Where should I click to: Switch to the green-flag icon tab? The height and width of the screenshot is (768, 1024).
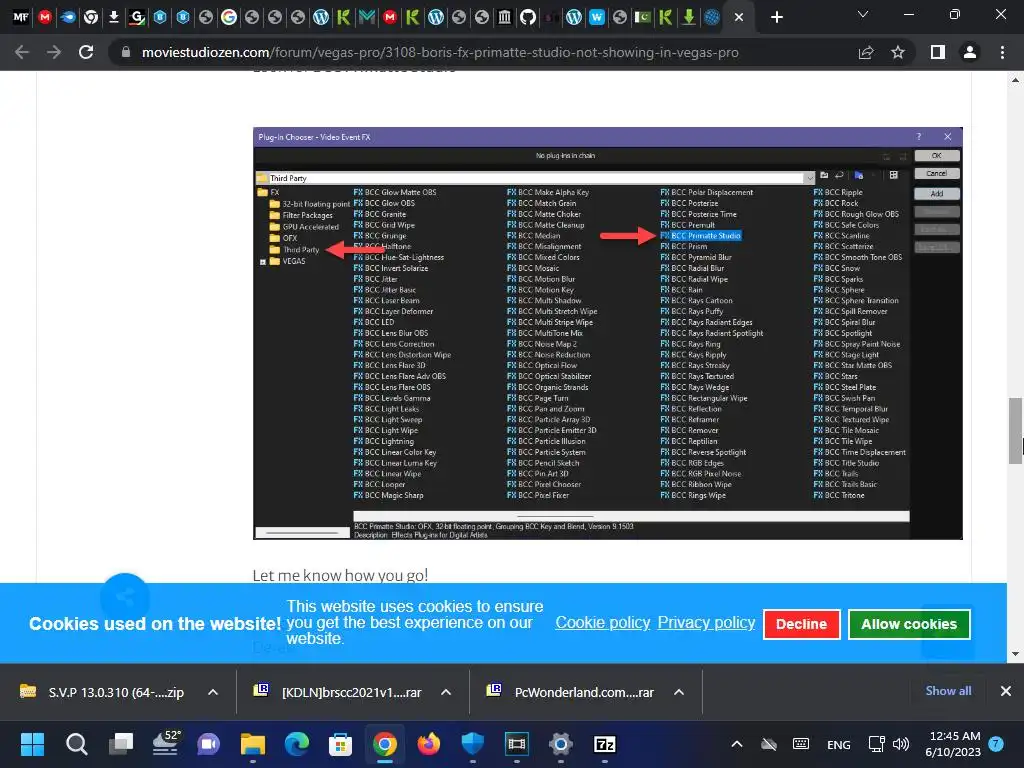(x=643, y=17)
